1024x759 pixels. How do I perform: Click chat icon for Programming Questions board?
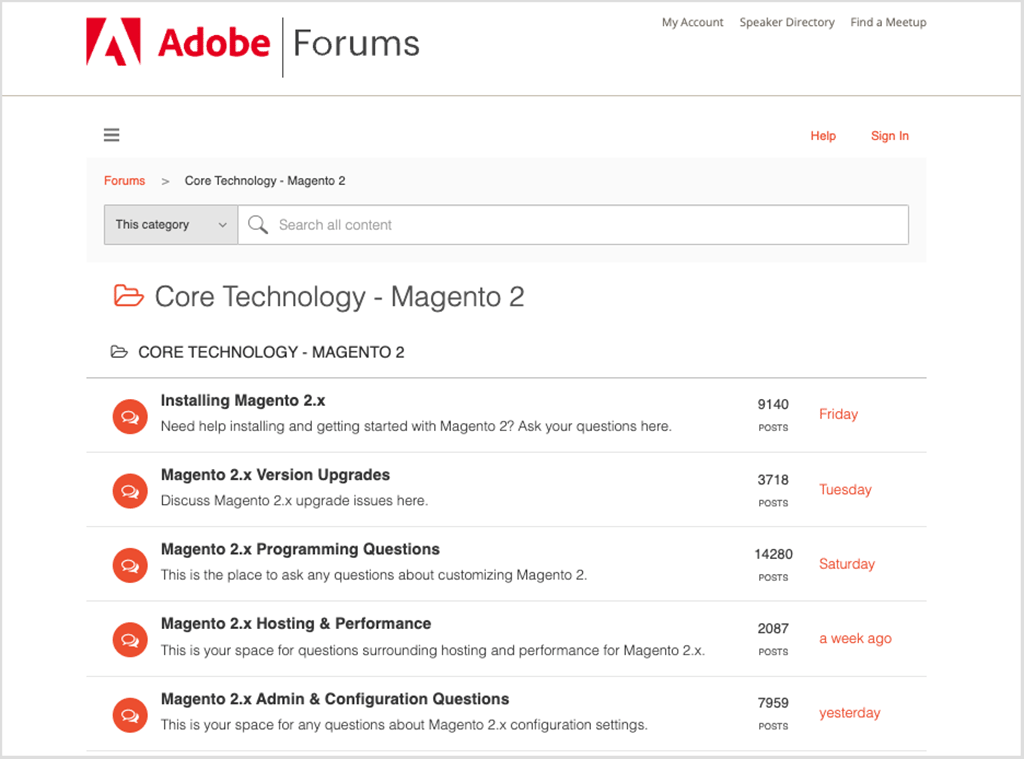tap(130, 565)
